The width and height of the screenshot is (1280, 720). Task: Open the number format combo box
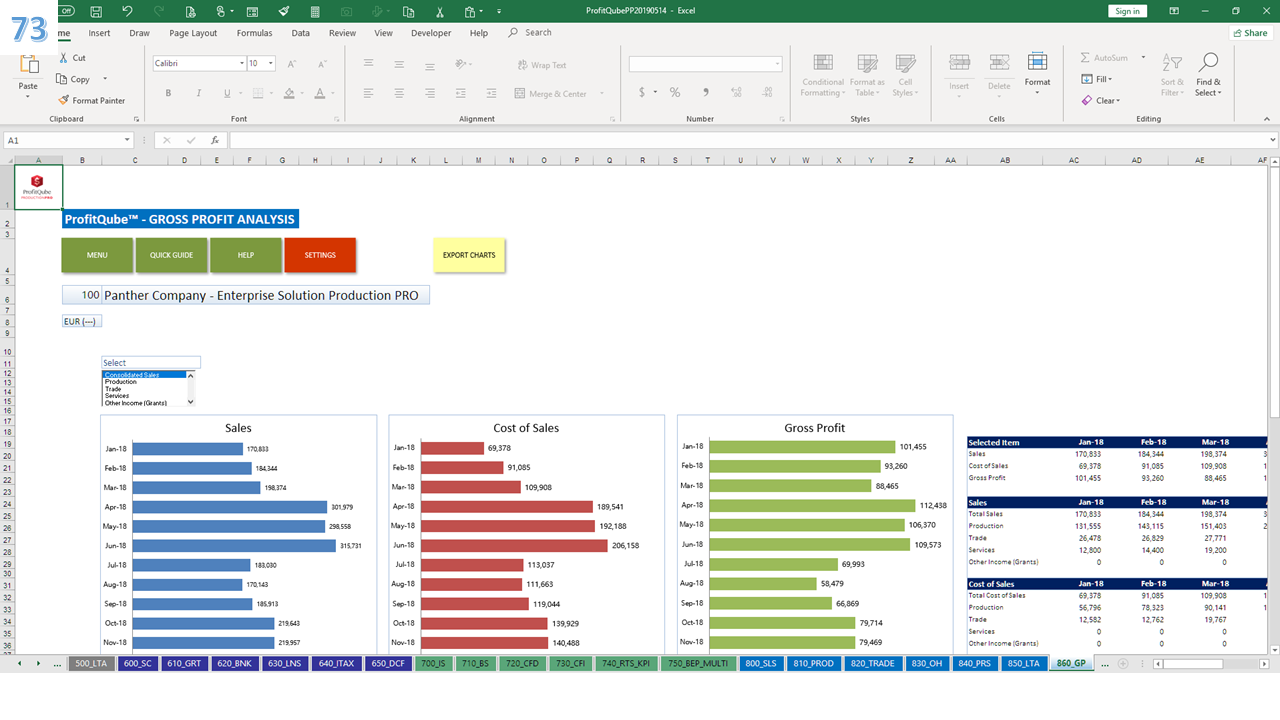coord(705,64)
